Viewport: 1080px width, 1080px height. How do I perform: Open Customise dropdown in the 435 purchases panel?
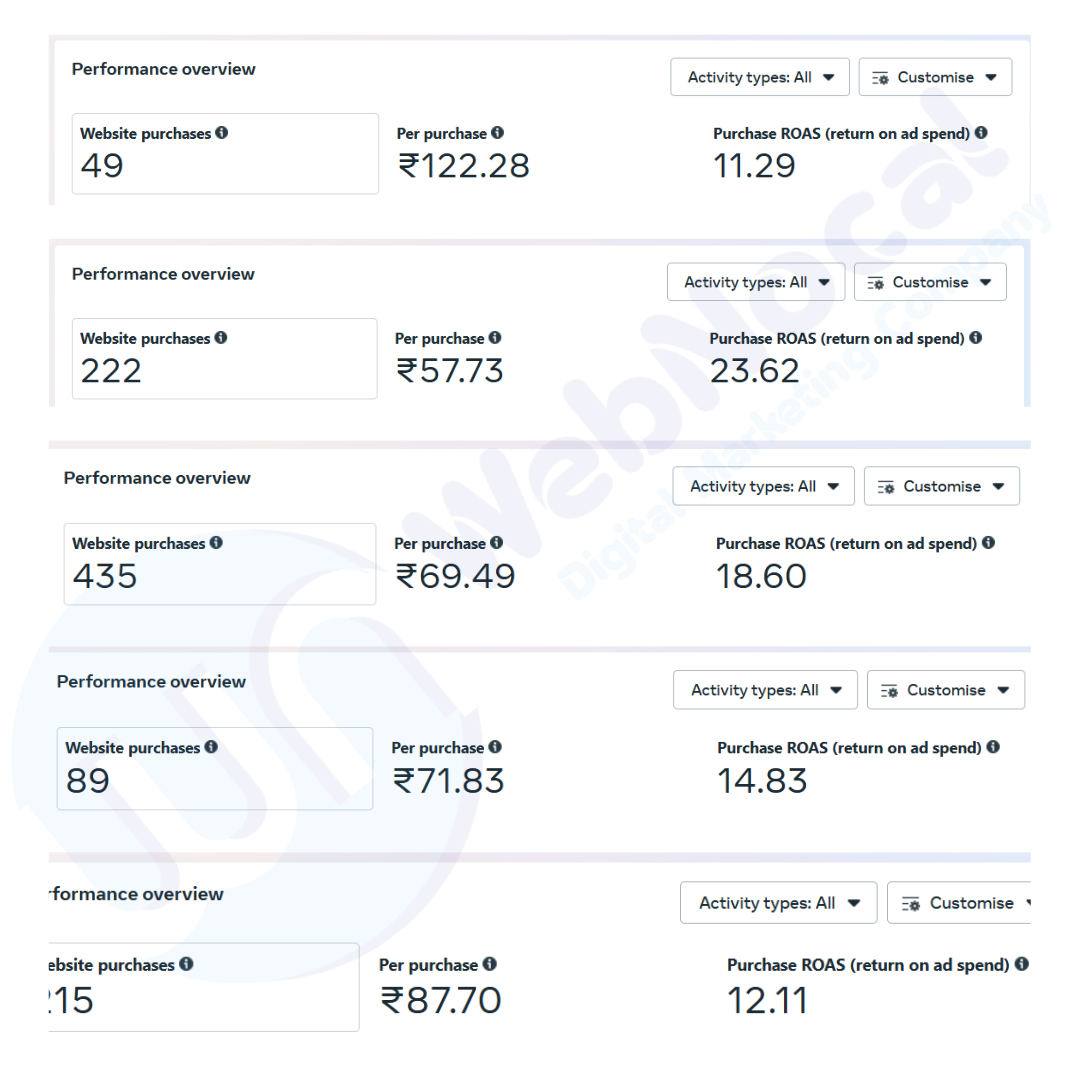point(941,486)
